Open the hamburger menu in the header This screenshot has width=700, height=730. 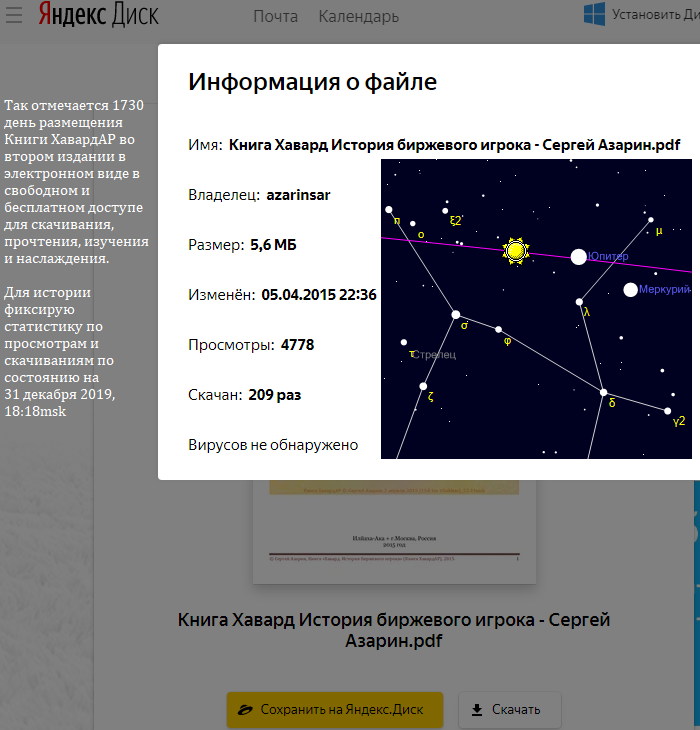(14, 16)
